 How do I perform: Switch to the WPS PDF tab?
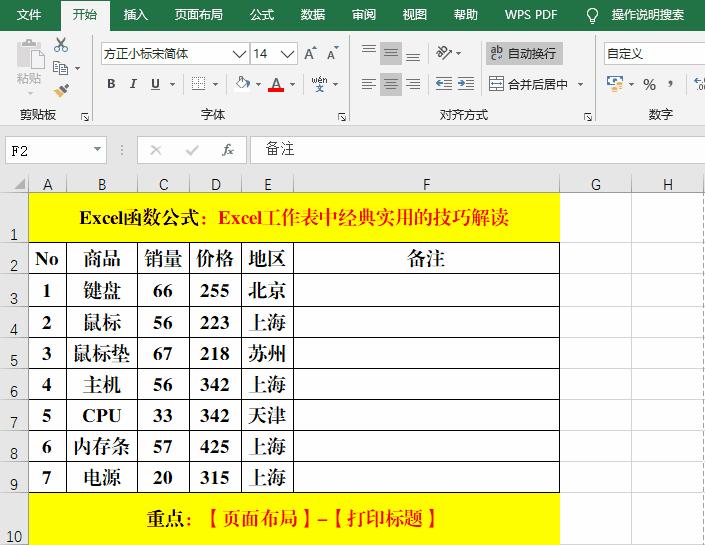point(531,15)
